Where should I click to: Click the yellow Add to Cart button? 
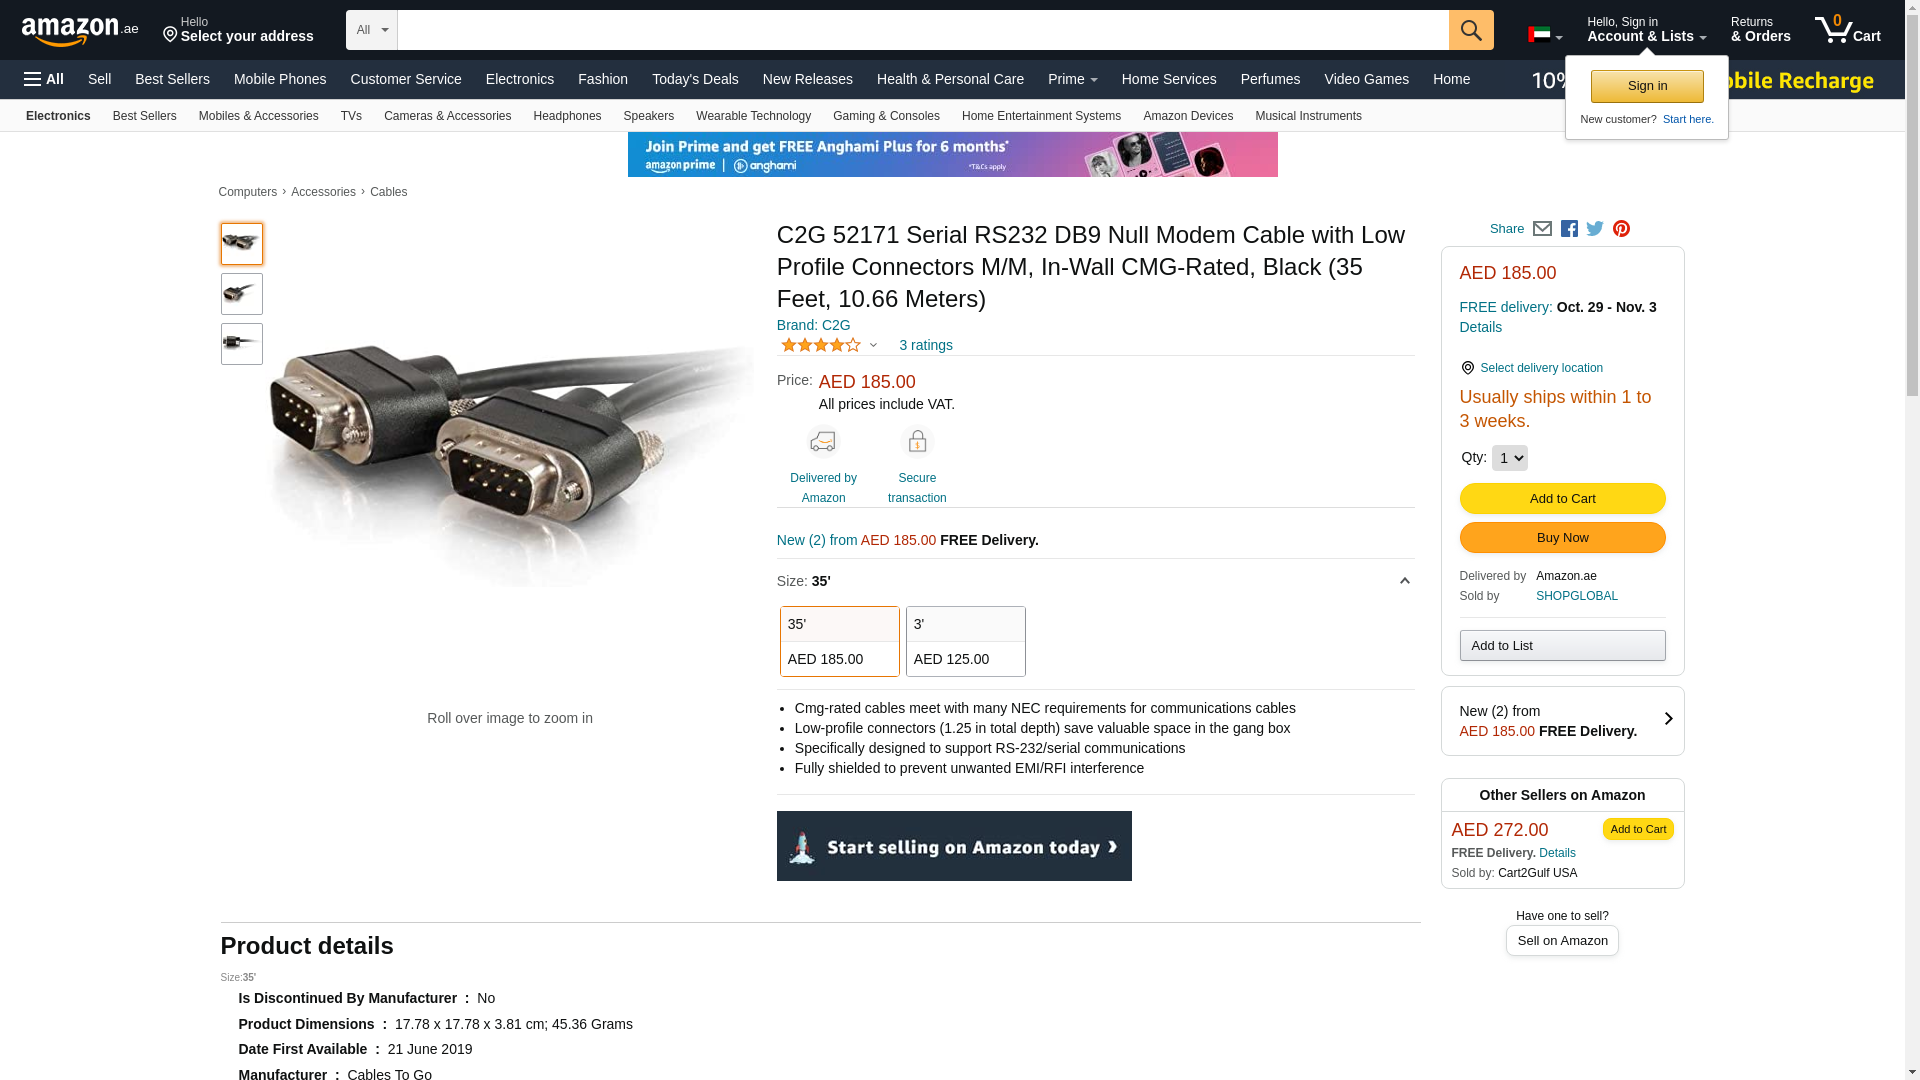tap(1562, 498)
